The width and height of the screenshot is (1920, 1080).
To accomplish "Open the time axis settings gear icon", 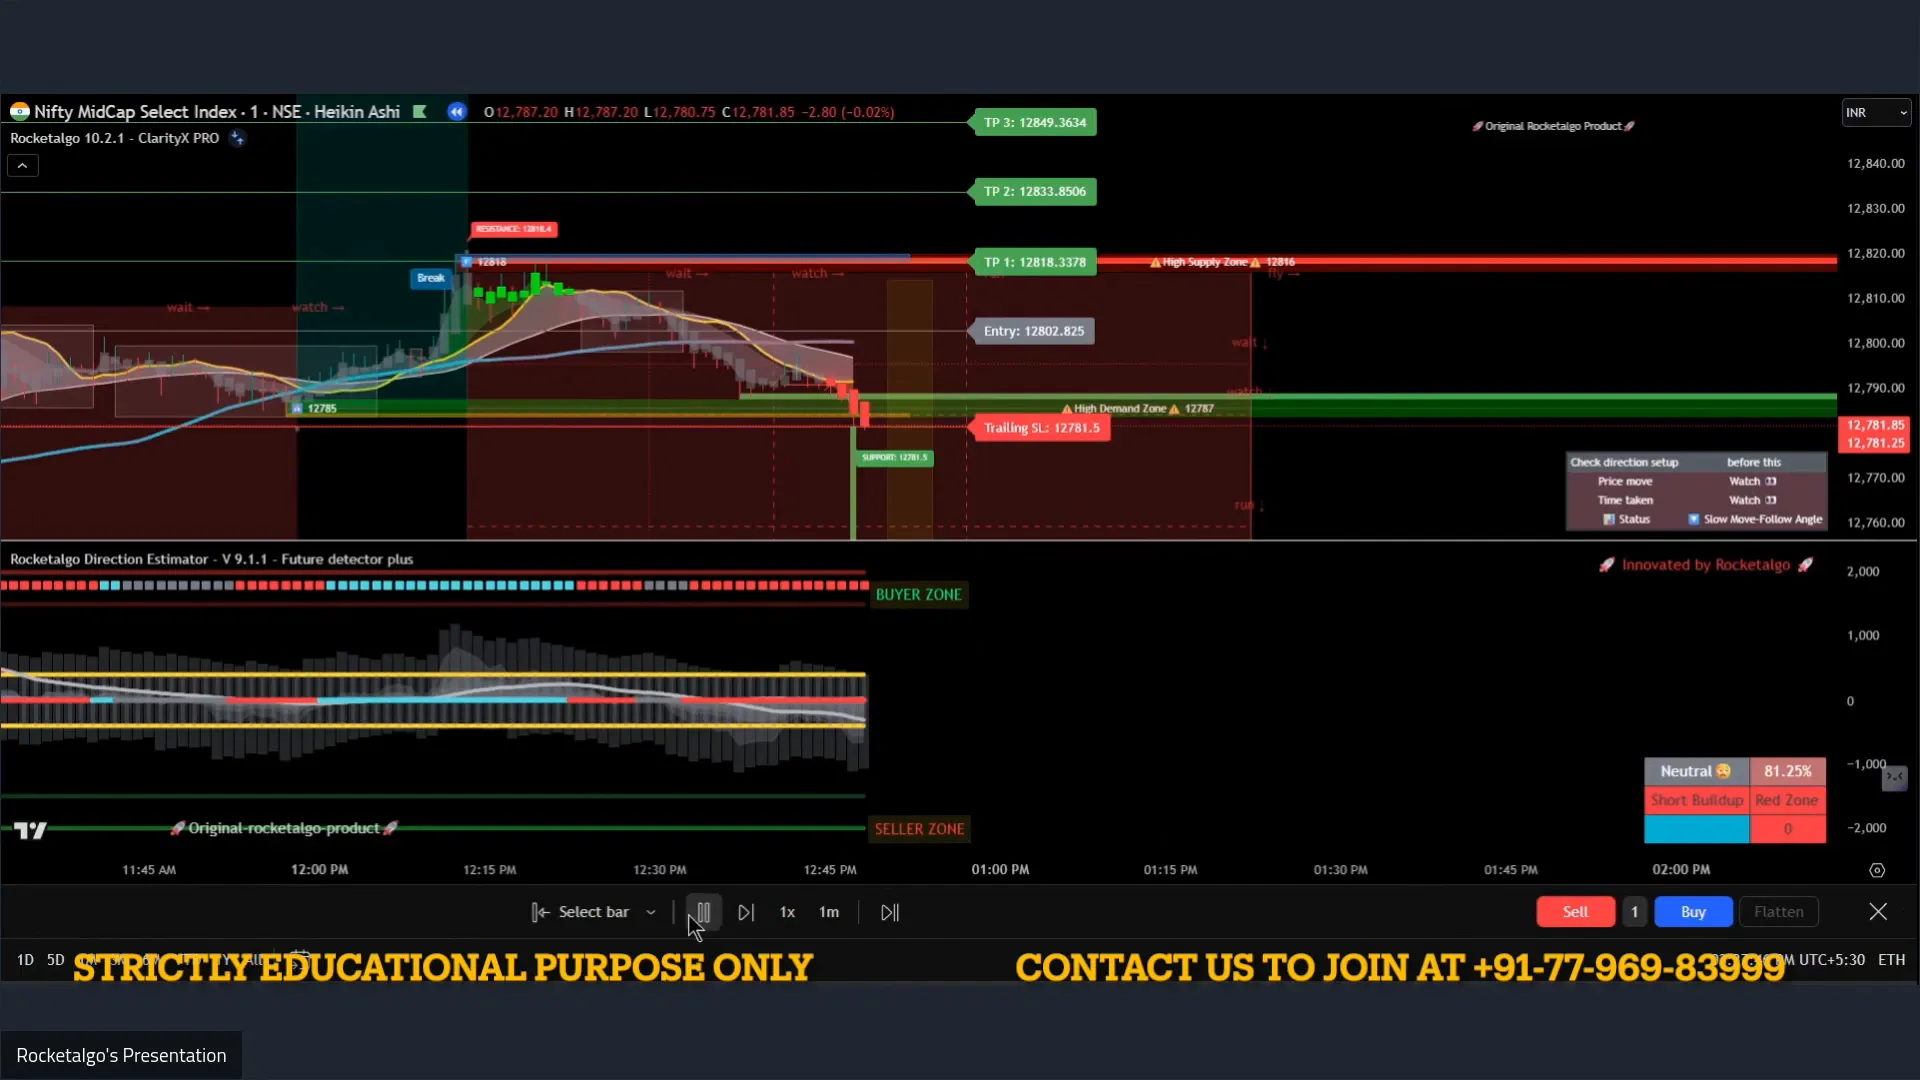I will click(x=1877, y=870).
